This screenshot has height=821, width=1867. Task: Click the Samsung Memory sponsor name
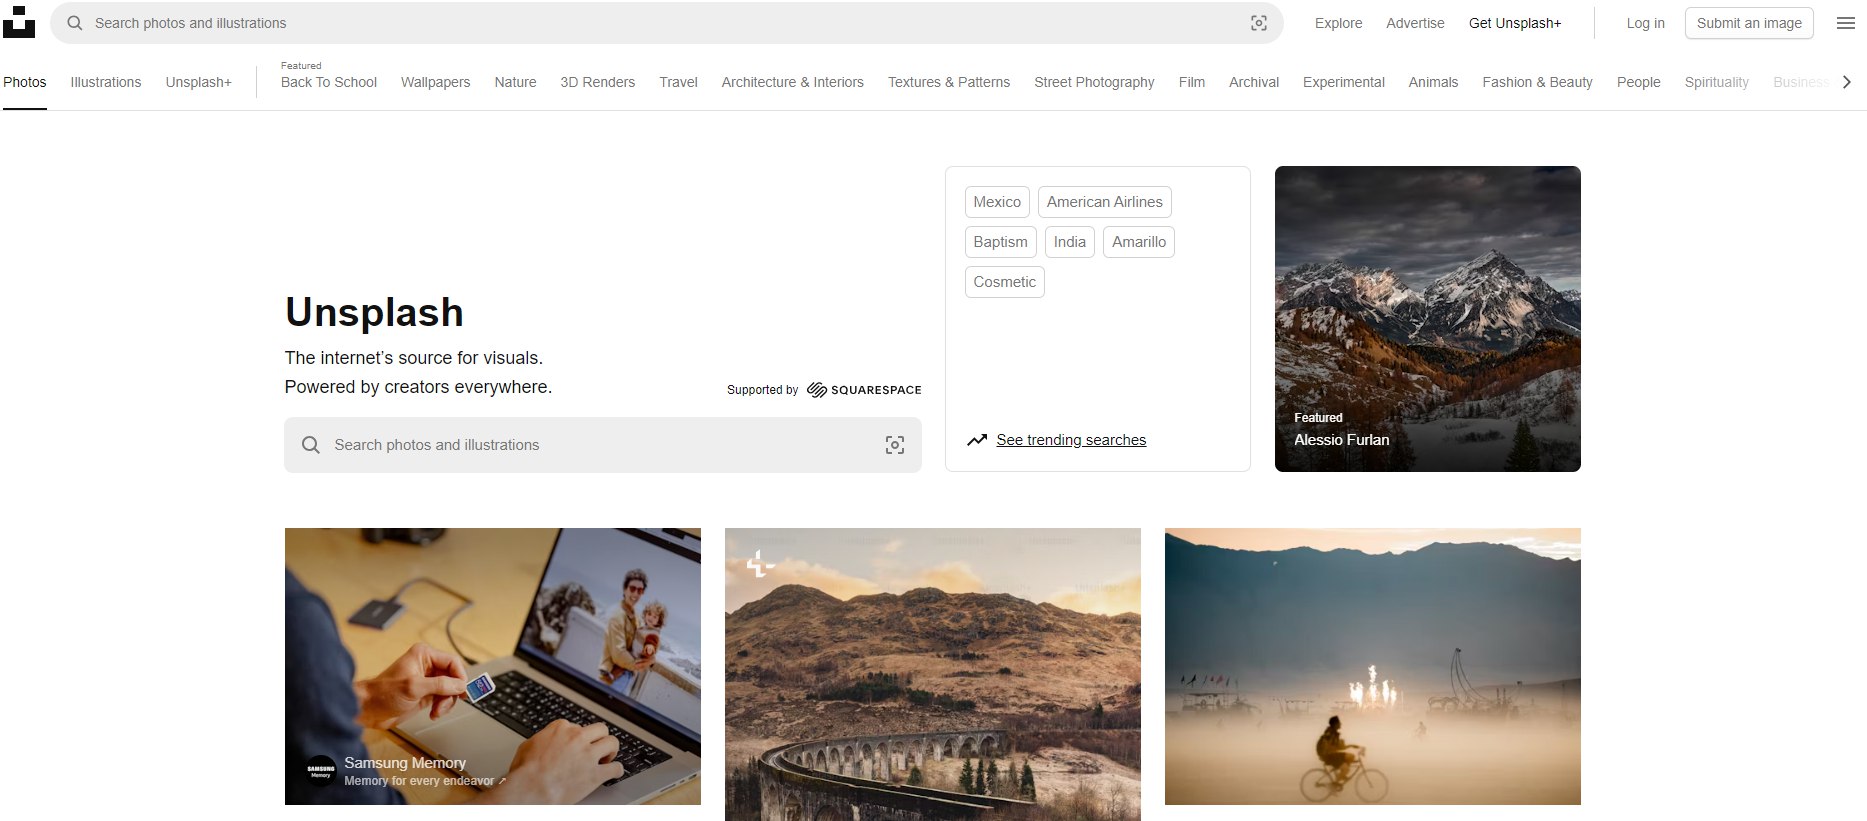coord(405,763)
